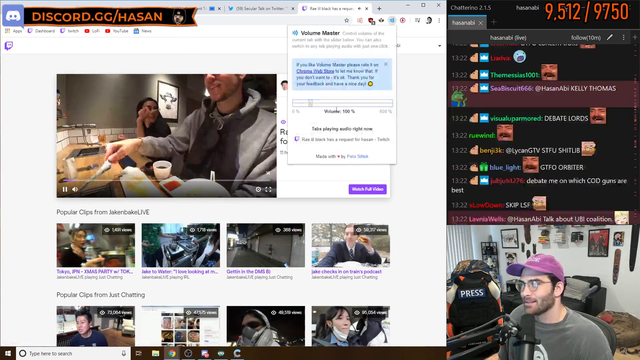Open Task View from the taskbar
This screenshot has height=360, width=640.
click(139, 353)
